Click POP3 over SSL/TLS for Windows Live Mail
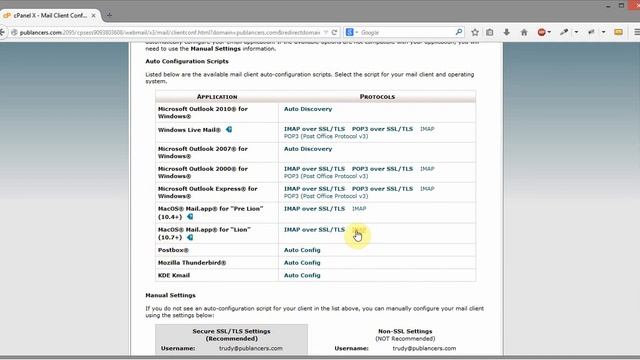Viewport: 640px width, 360px height. pyautogui.click(x=382, y=129)
